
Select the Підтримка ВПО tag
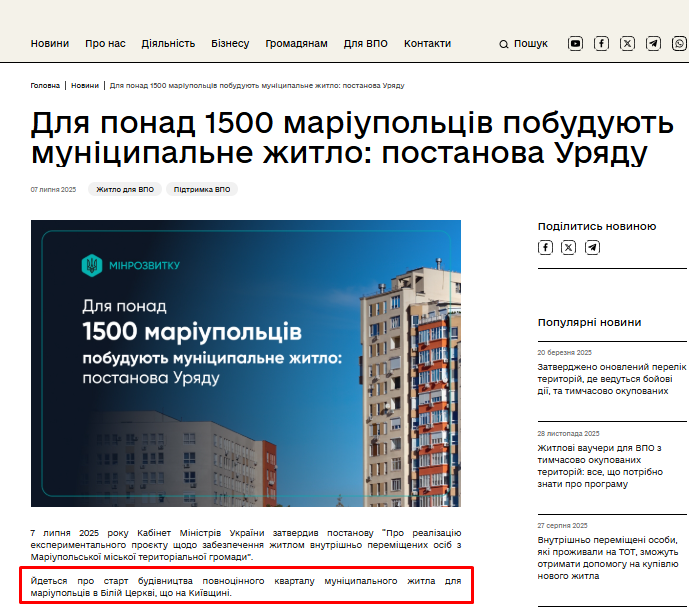pos(202,189)
